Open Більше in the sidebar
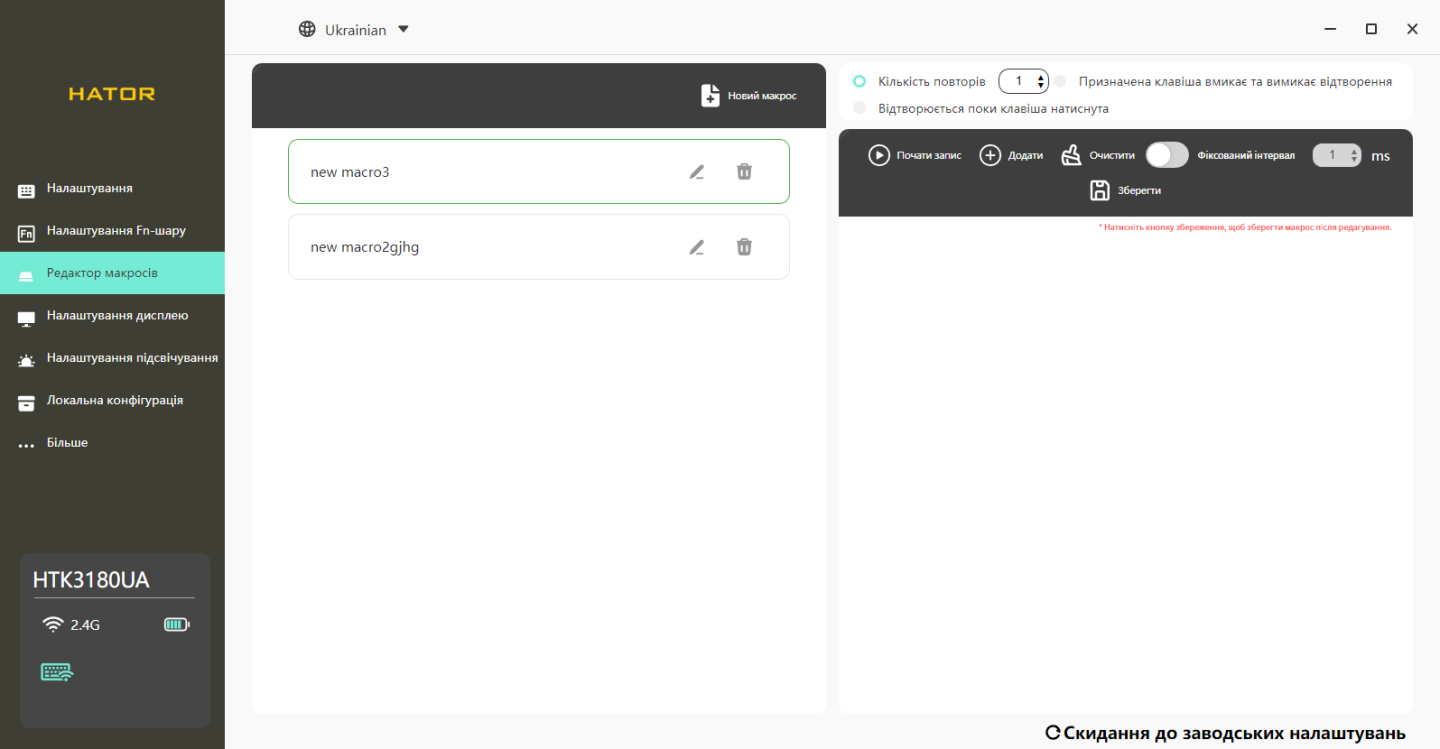Image resolution: width=1440 pixels, height=749 pixels. pyautogui.click(x=112, y=443)
